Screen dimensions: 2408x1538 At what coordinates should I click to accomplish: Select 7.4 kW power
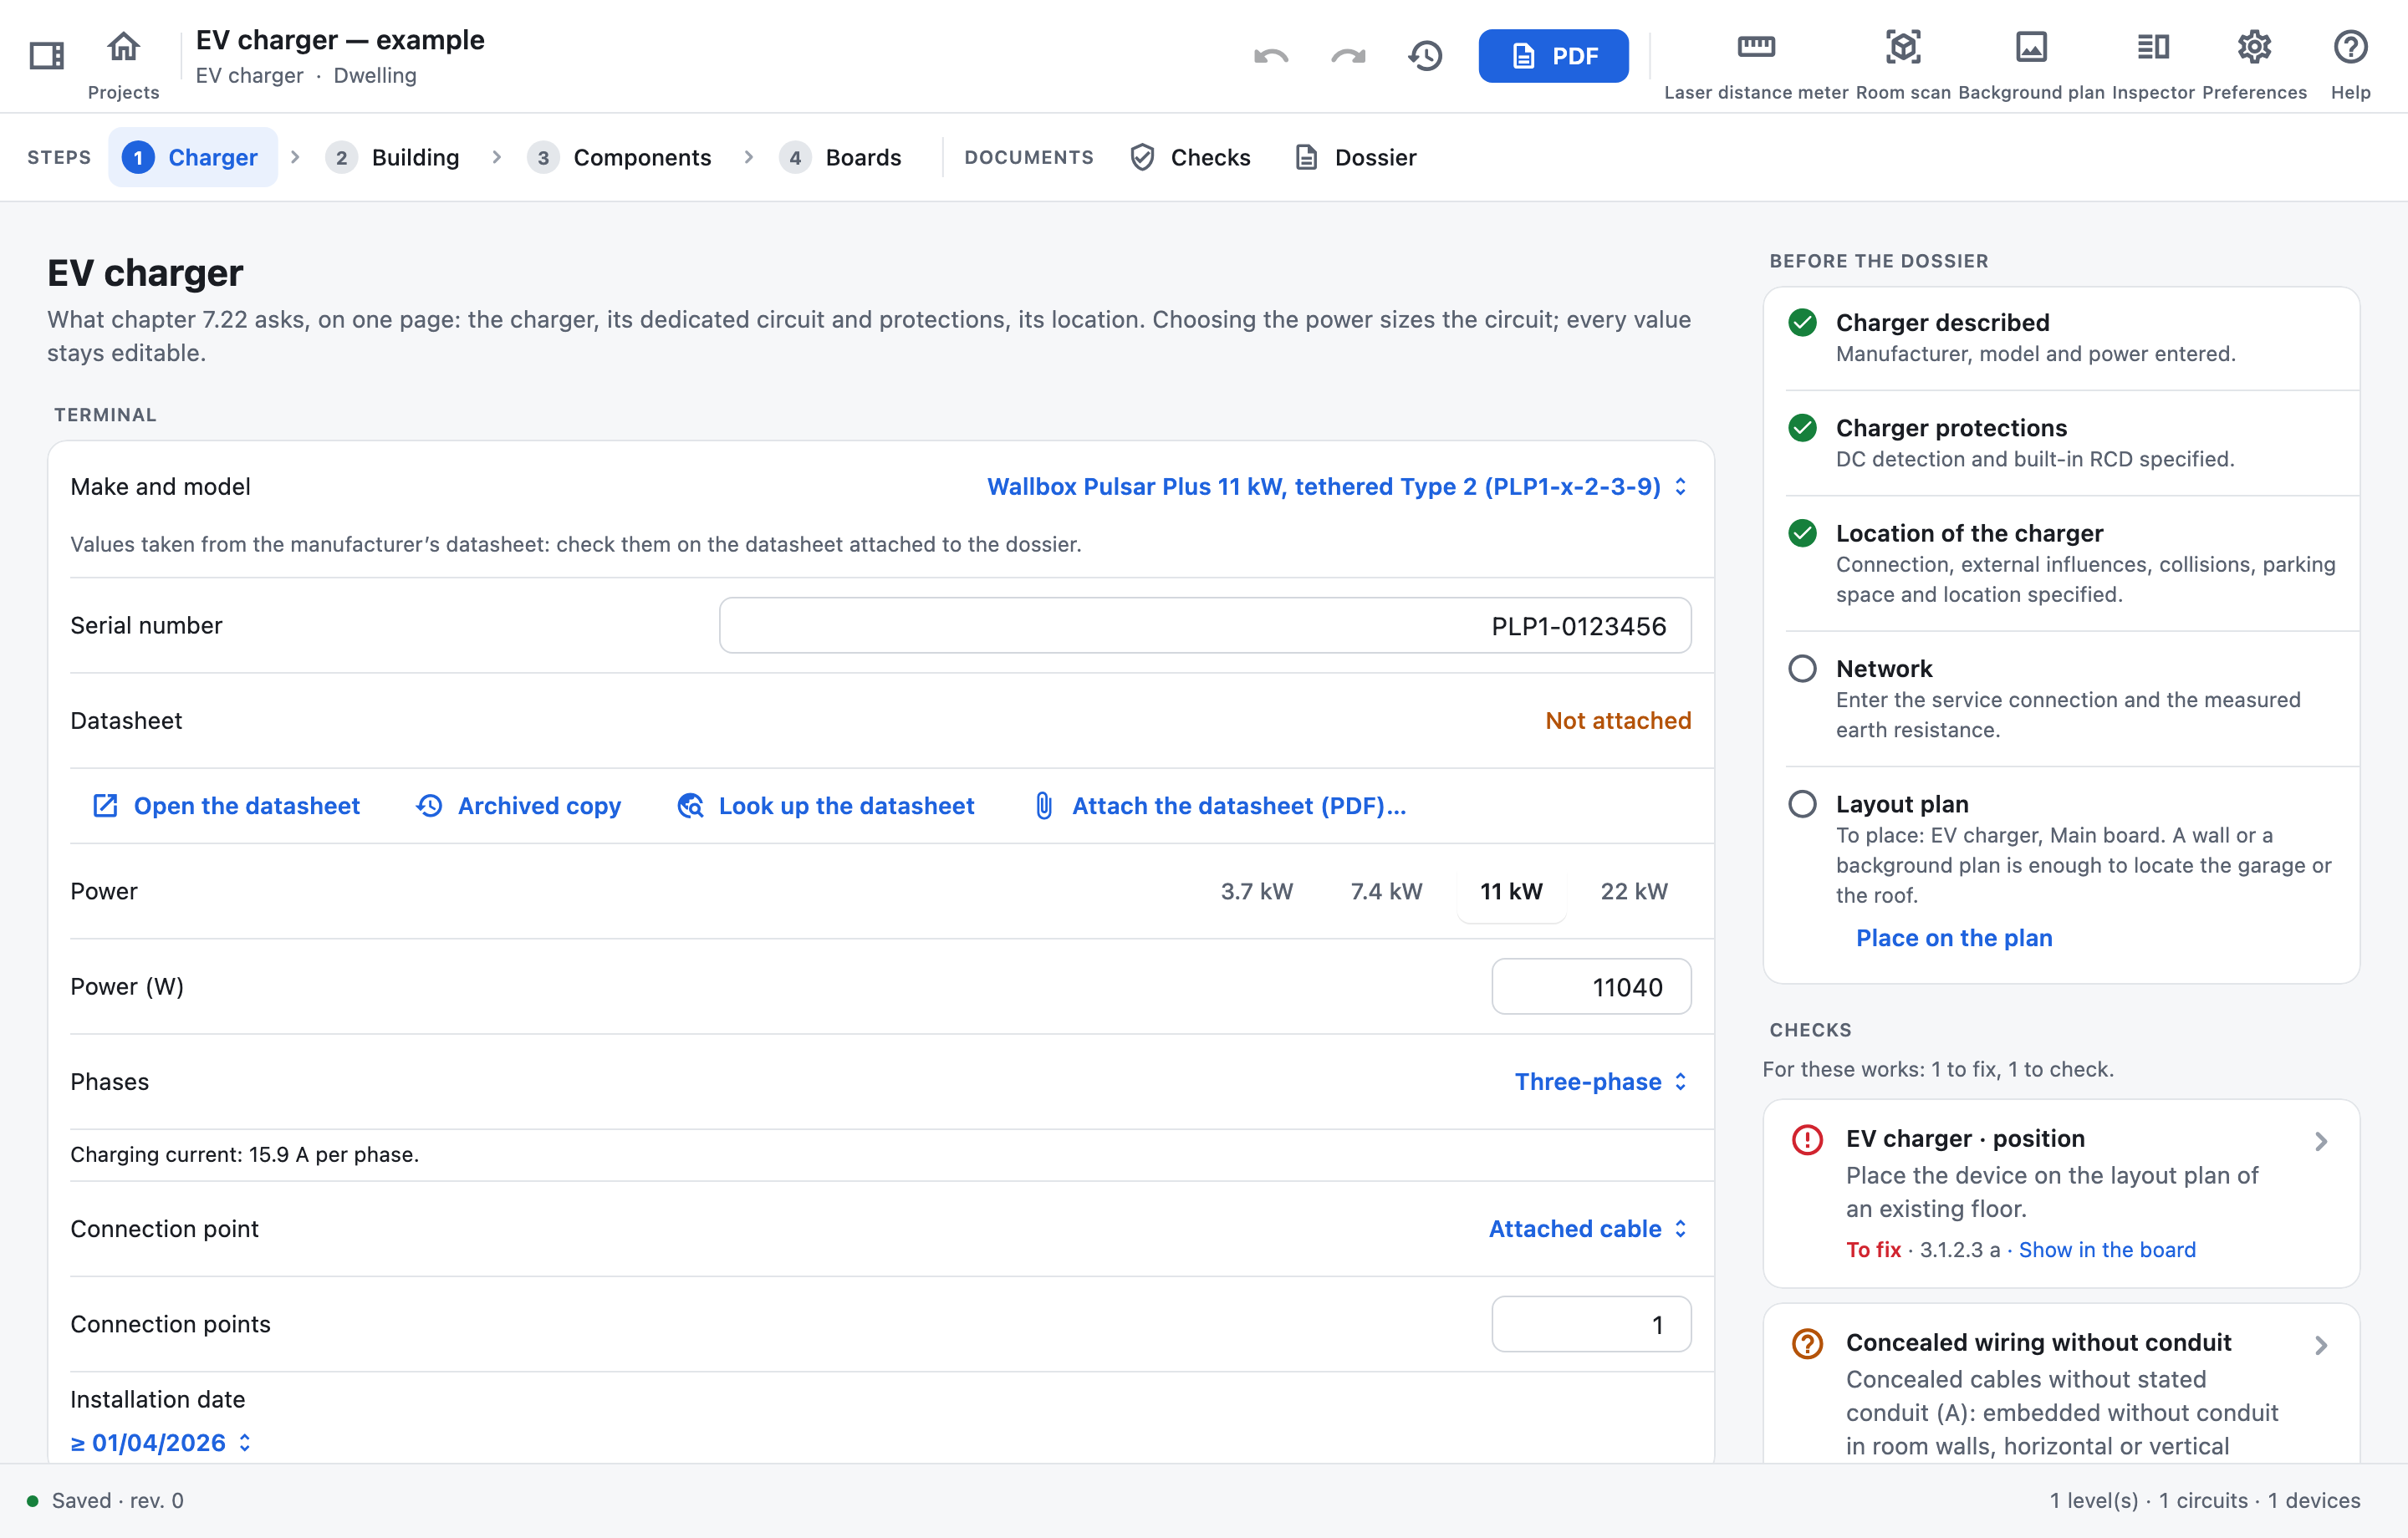(1386, 891)
